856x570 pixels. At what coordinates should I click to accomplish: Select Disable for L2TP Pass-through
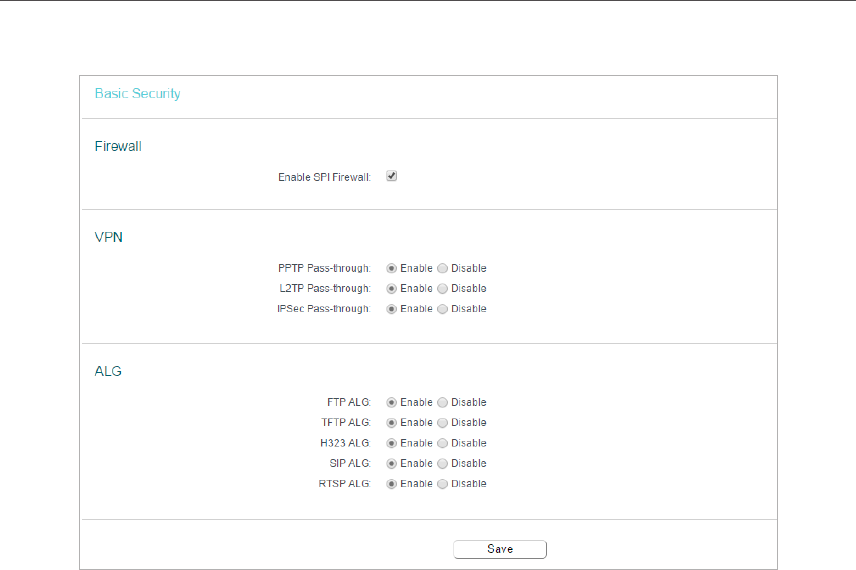click(443, 288)
